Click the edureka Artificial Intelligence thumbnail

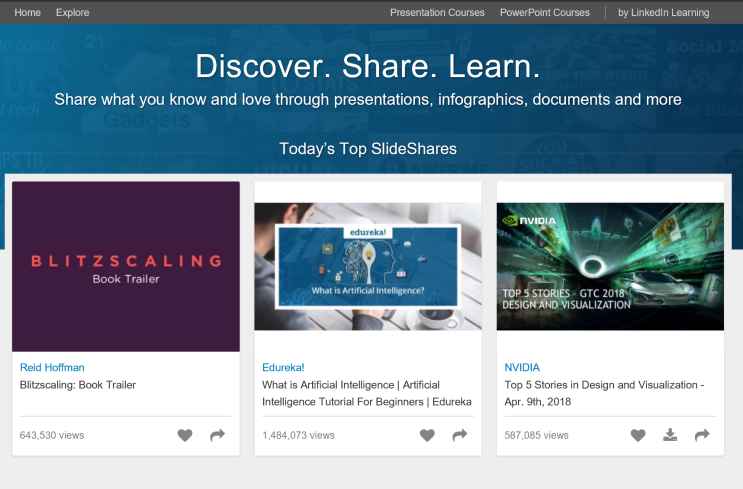[368, 266]
